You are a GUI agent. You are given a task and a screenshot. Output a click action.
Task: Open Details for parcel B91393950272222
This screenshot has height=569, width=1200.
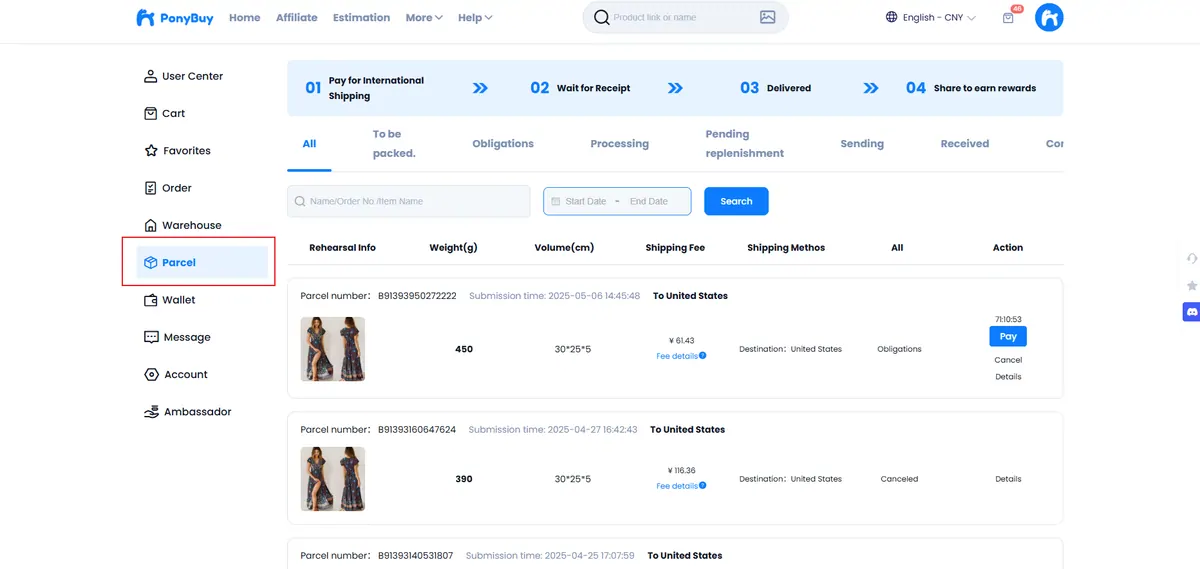coord(1008,377)
